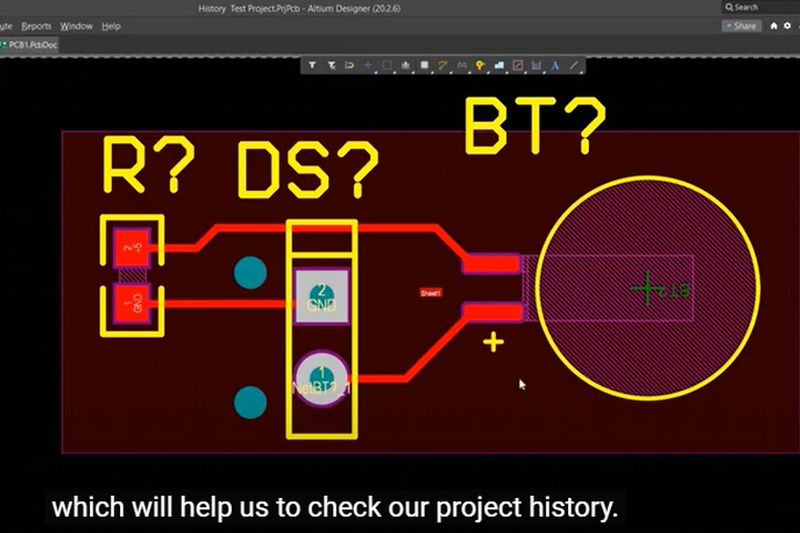Select the Place String text tool
The width and height of the screenshot is (800, 533).
click(555, 65)
